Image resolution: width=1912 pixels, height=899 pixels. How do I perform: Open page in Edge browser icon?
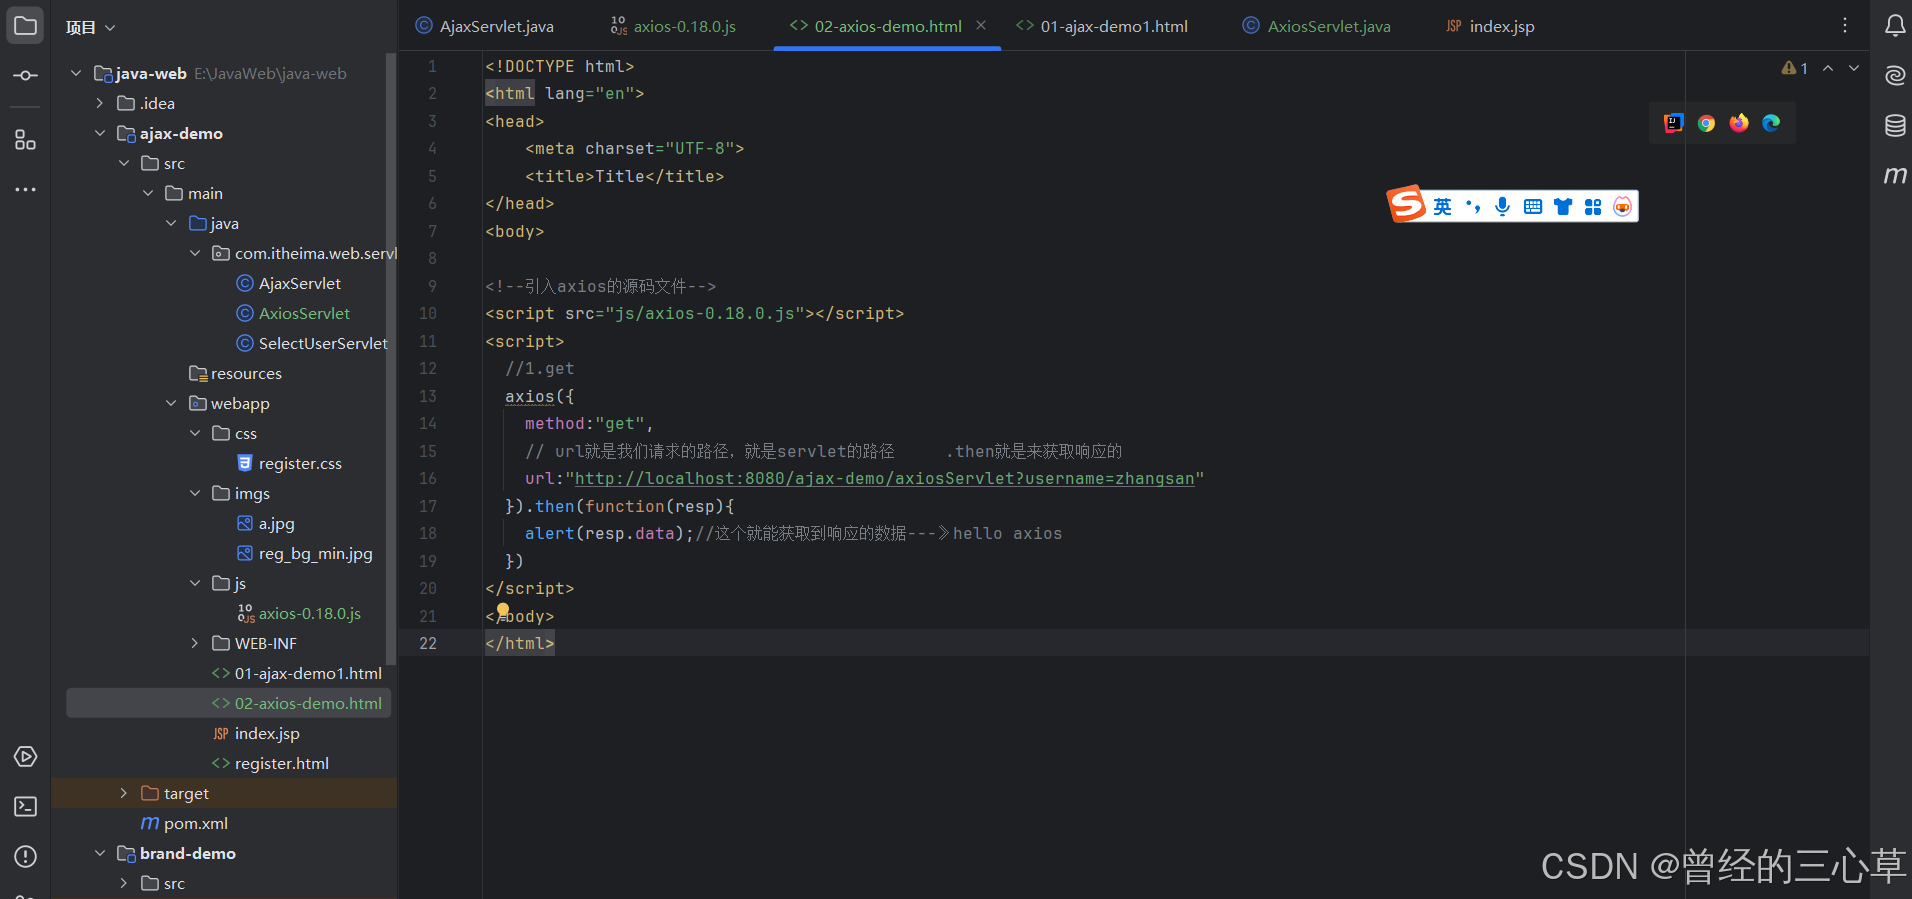click(x=1771, y=123)
